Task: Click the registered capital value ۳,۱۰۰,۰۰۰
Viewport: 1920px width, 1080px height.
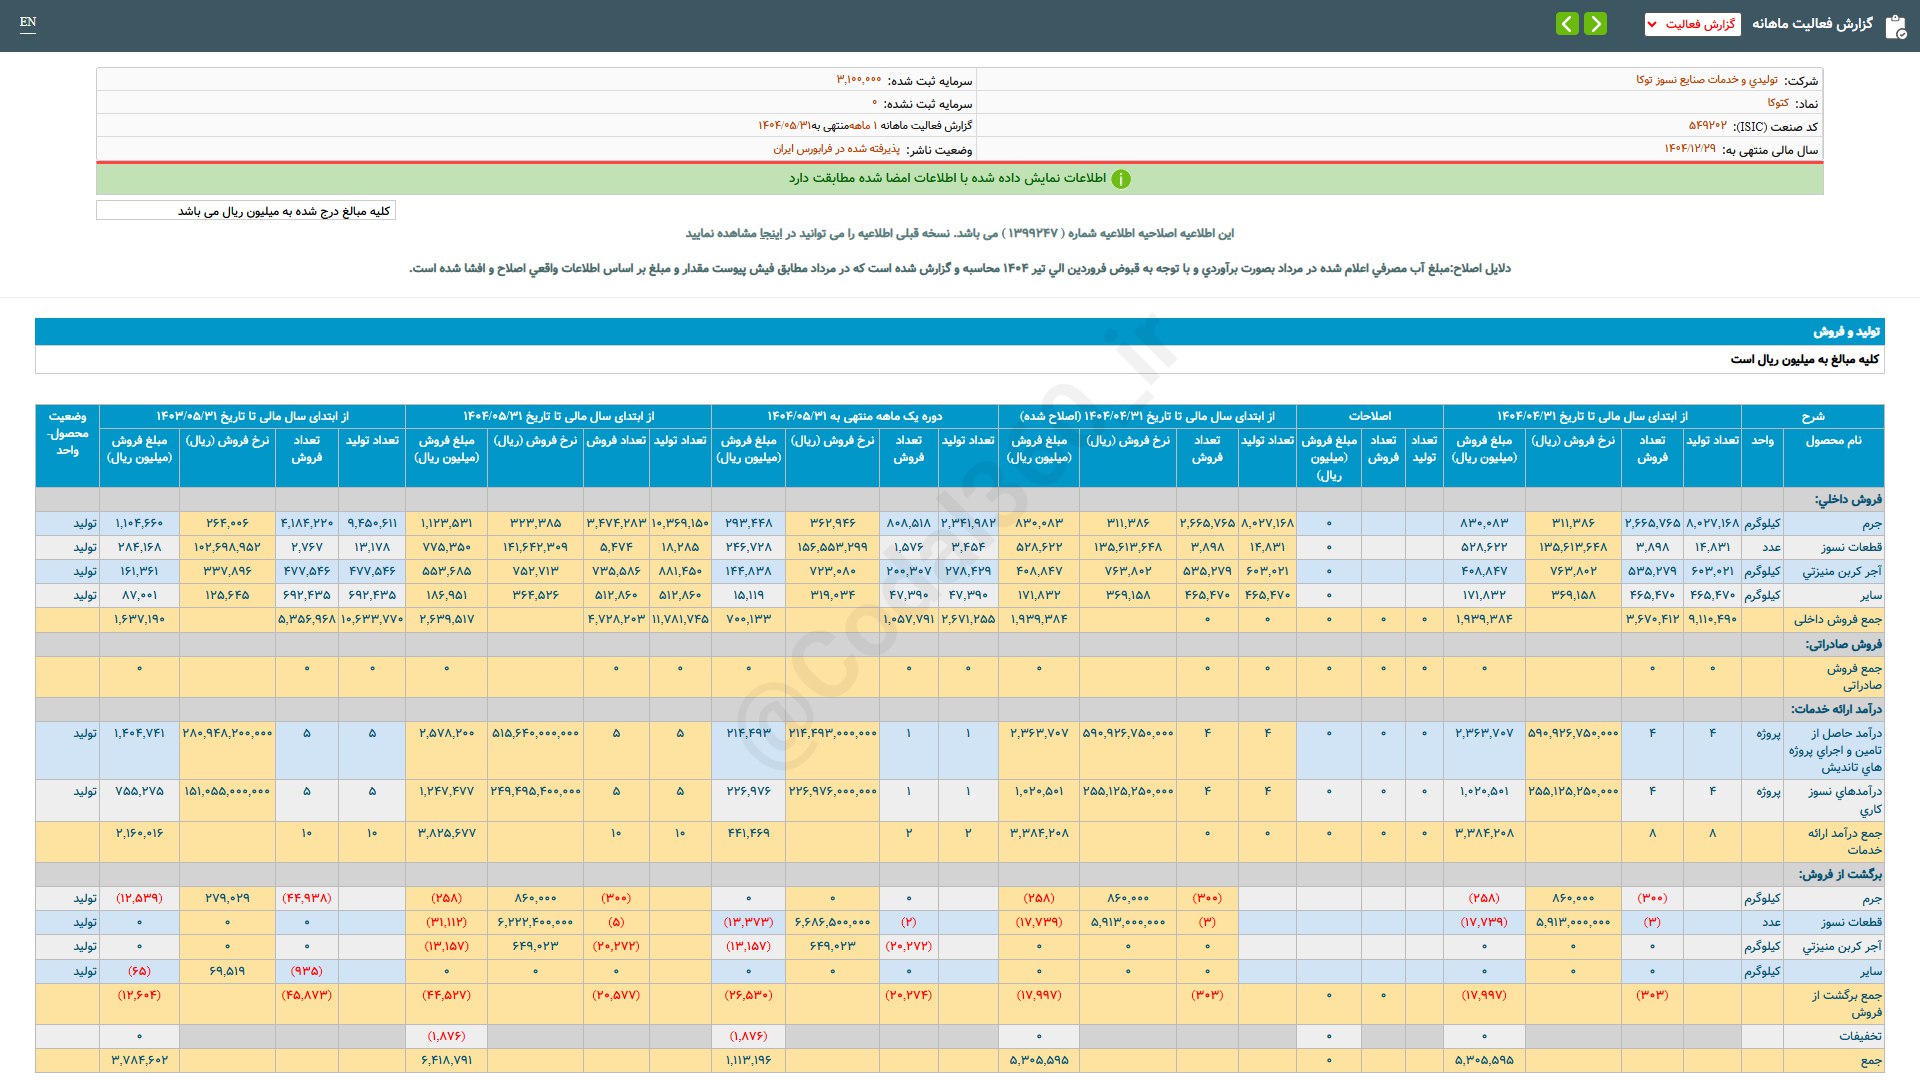Action: click(x=858, y=80)
